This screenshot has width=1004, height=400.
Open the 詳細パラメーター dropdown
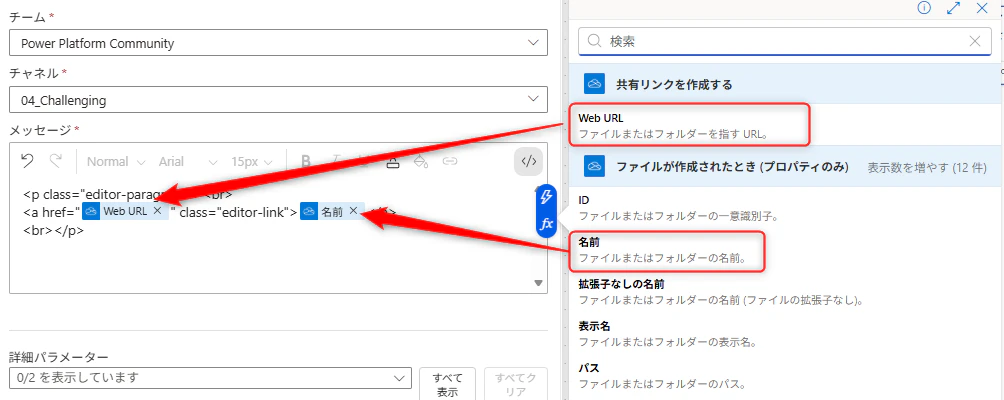[210, 378]
